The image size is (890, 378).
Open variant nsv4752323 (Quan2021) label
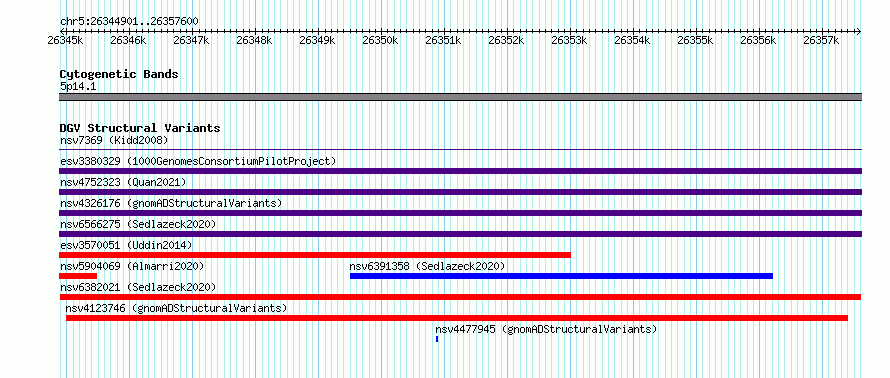[123, 182]
